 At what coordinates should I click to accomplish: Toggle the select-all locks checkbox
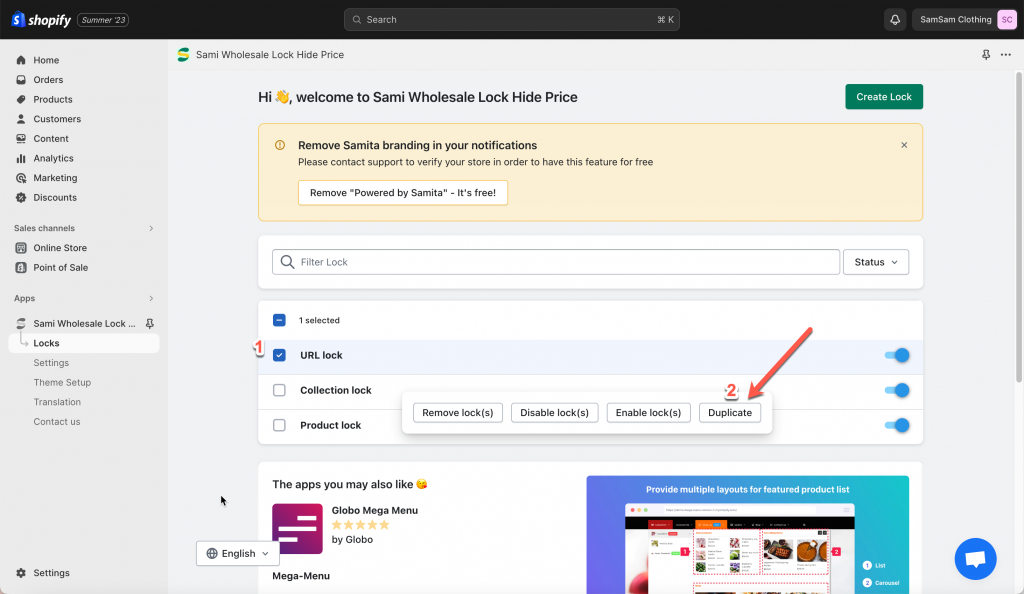(x=279, y=320)
